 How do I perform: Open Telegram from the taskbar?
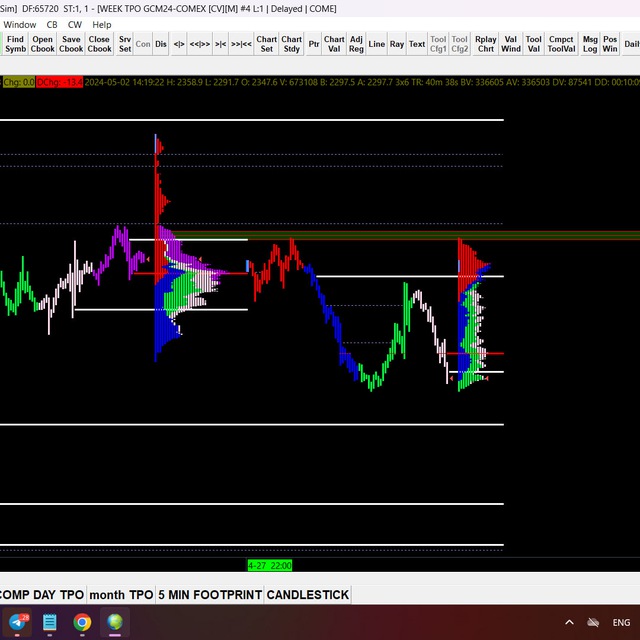(x=17, y=622)
